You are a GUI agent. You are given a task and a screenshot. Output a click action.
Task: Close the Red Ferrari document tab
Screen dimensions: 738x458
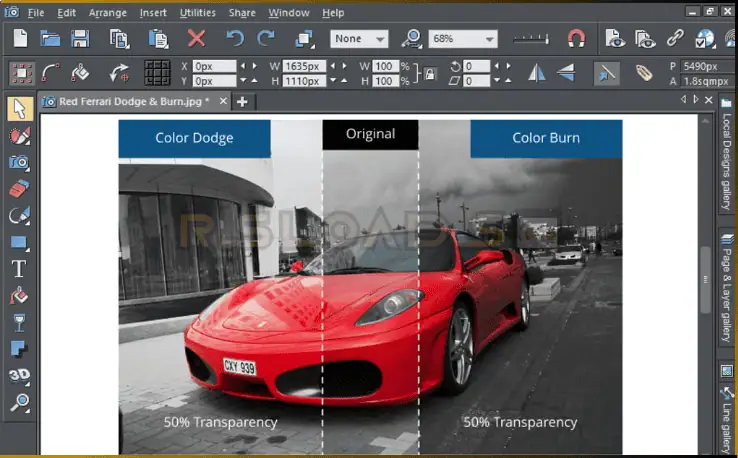(223, 101)
